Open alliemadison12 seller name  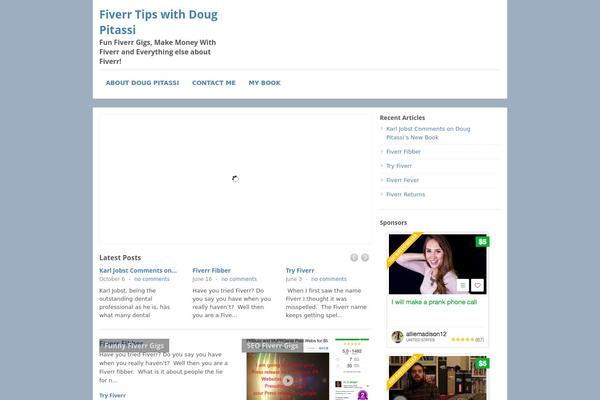426,334
